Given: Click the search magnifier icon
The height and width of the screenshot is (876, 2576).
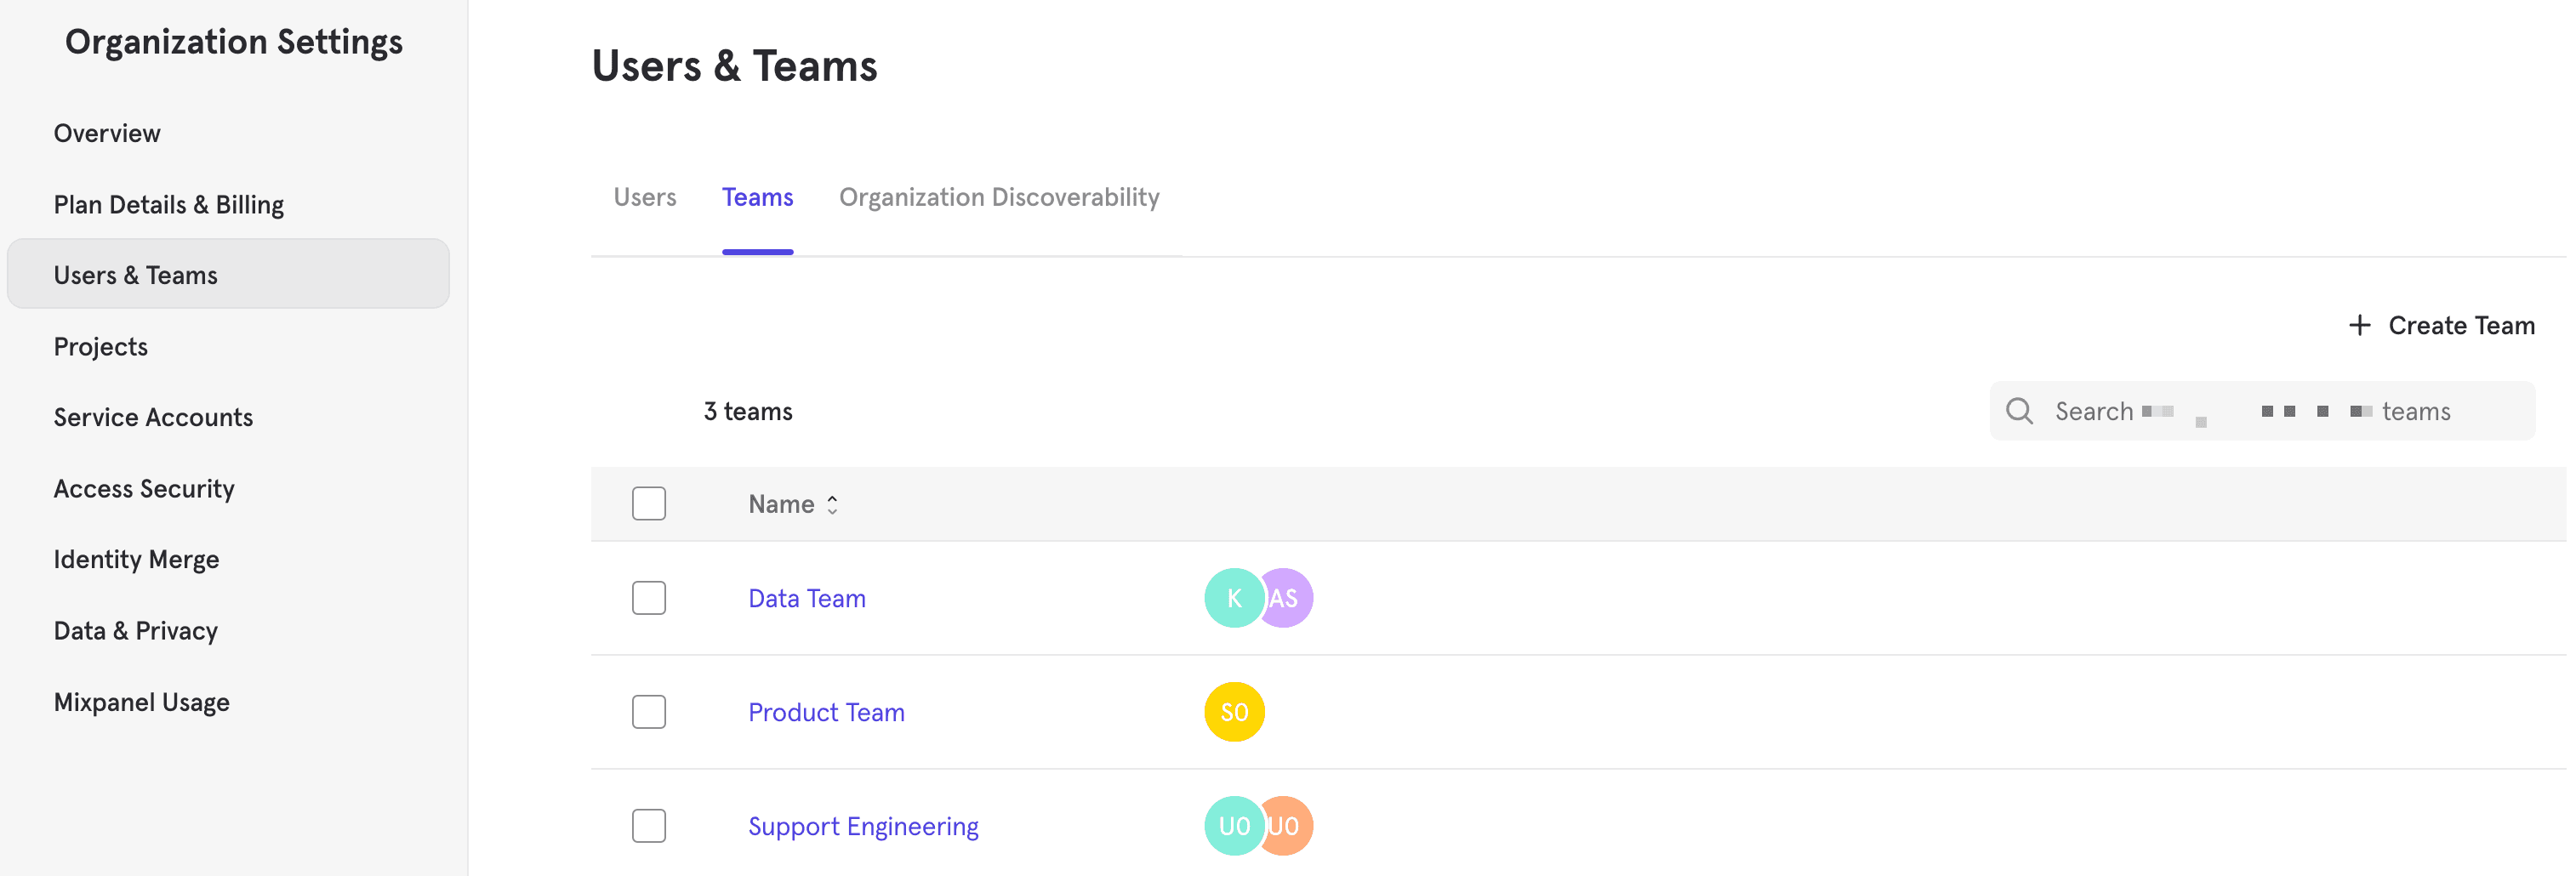Looking at the screenshot, I should tap(2019, 411).
